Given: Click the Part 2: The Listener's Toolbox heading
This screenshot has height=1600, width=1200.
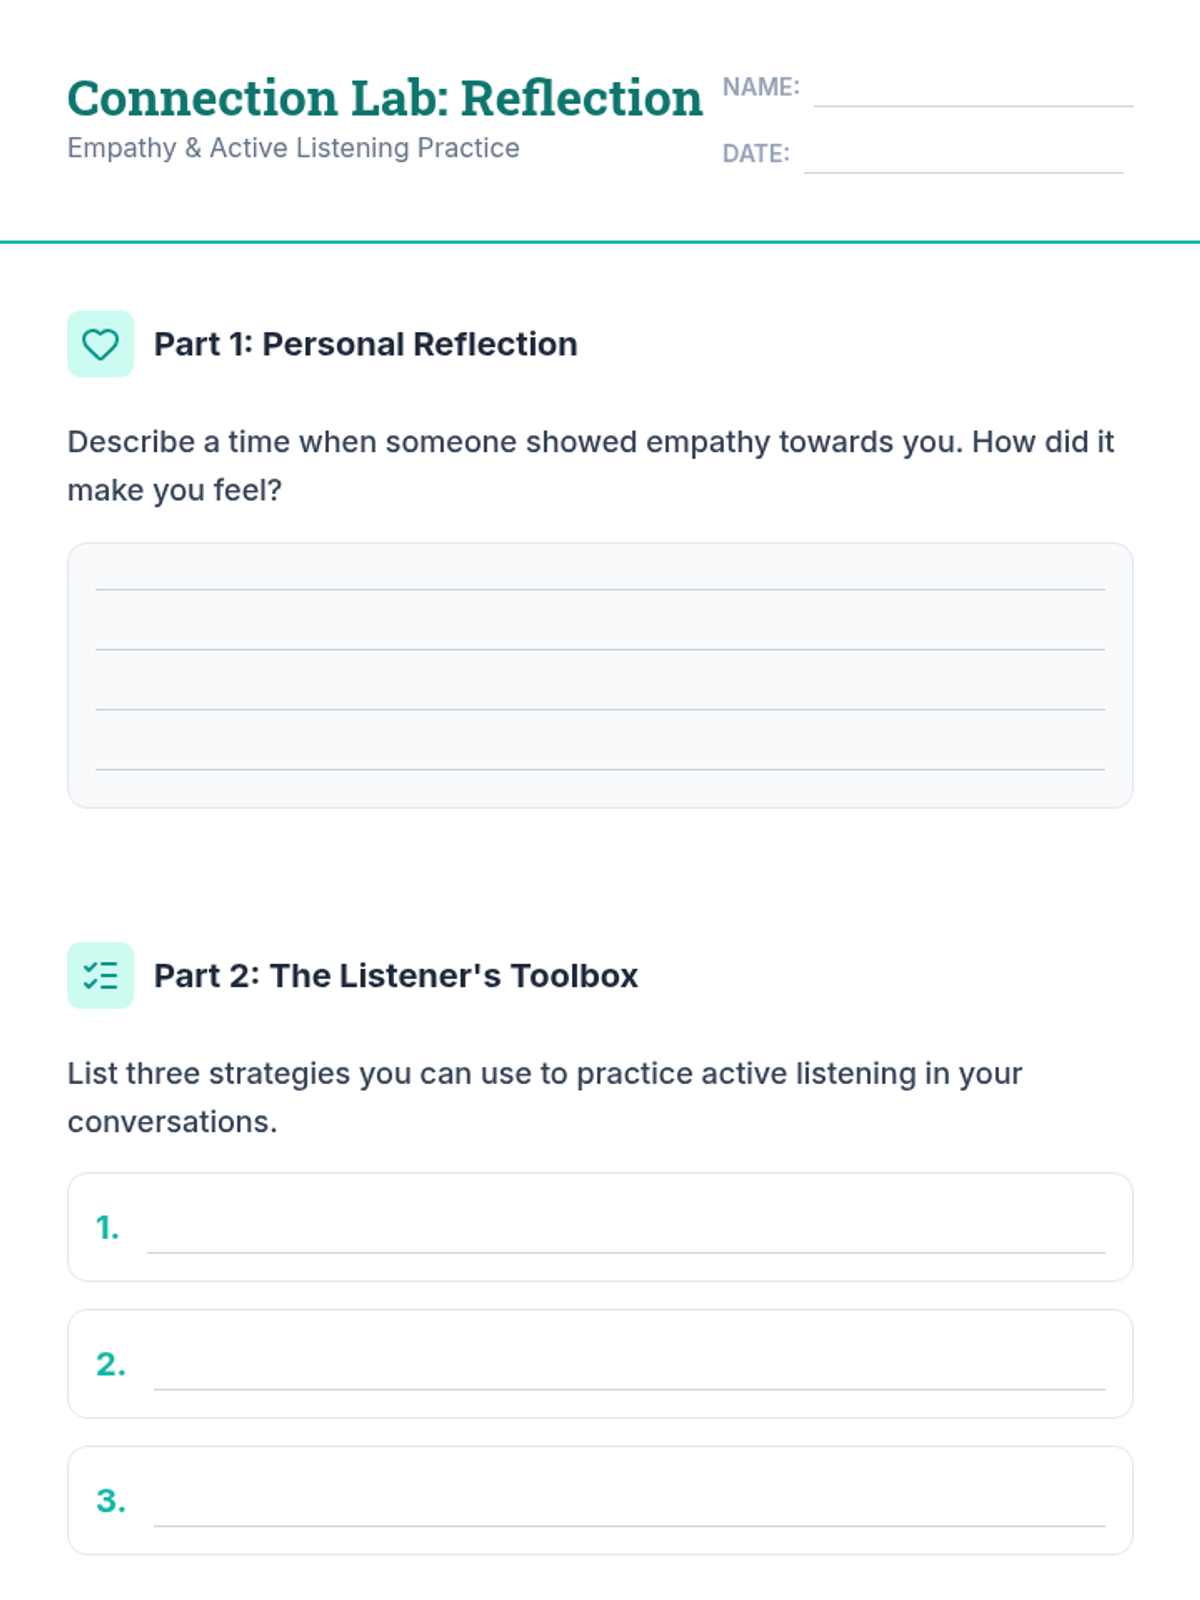Looking at the screenshot, I should [x=396, y=975].
